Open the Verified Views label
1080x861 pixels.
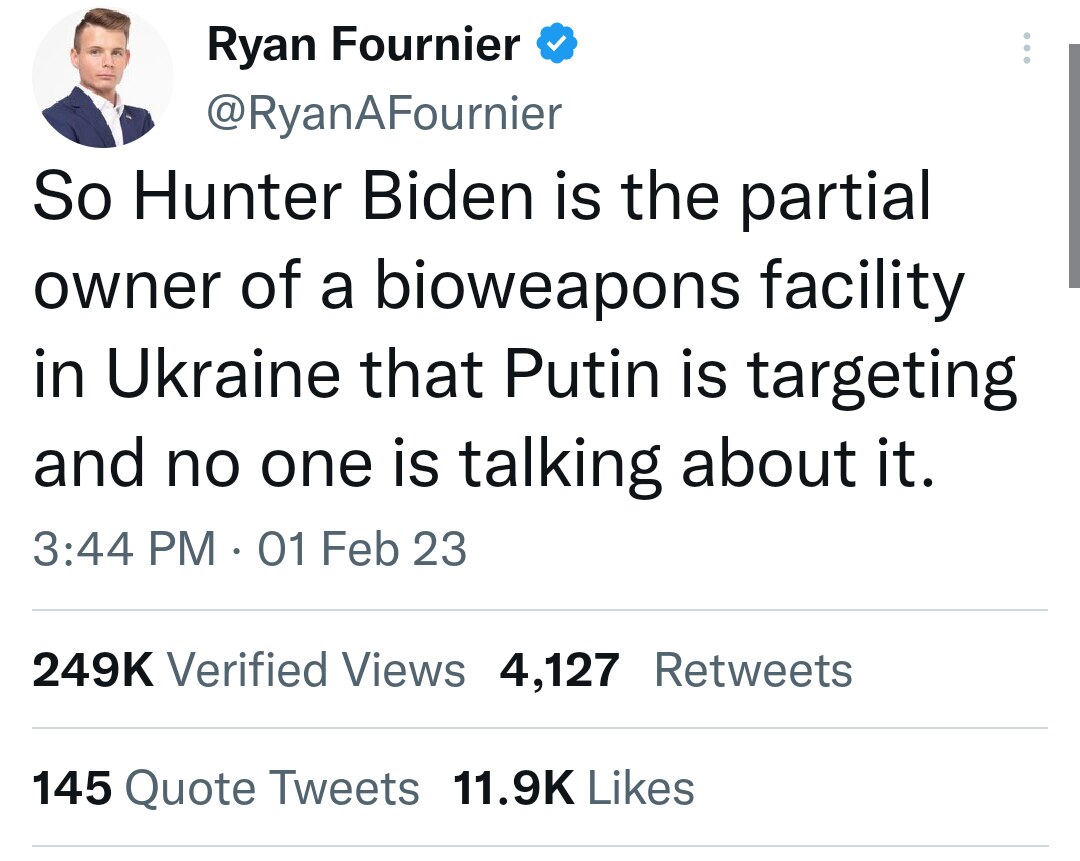coord(316,670)
